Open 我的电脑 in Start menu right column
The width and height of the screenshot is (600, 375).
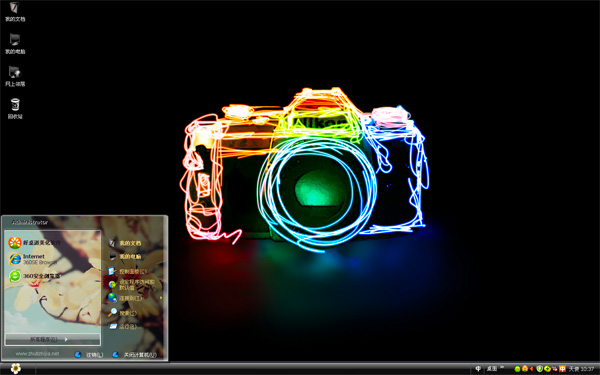[x=125, y=256]
